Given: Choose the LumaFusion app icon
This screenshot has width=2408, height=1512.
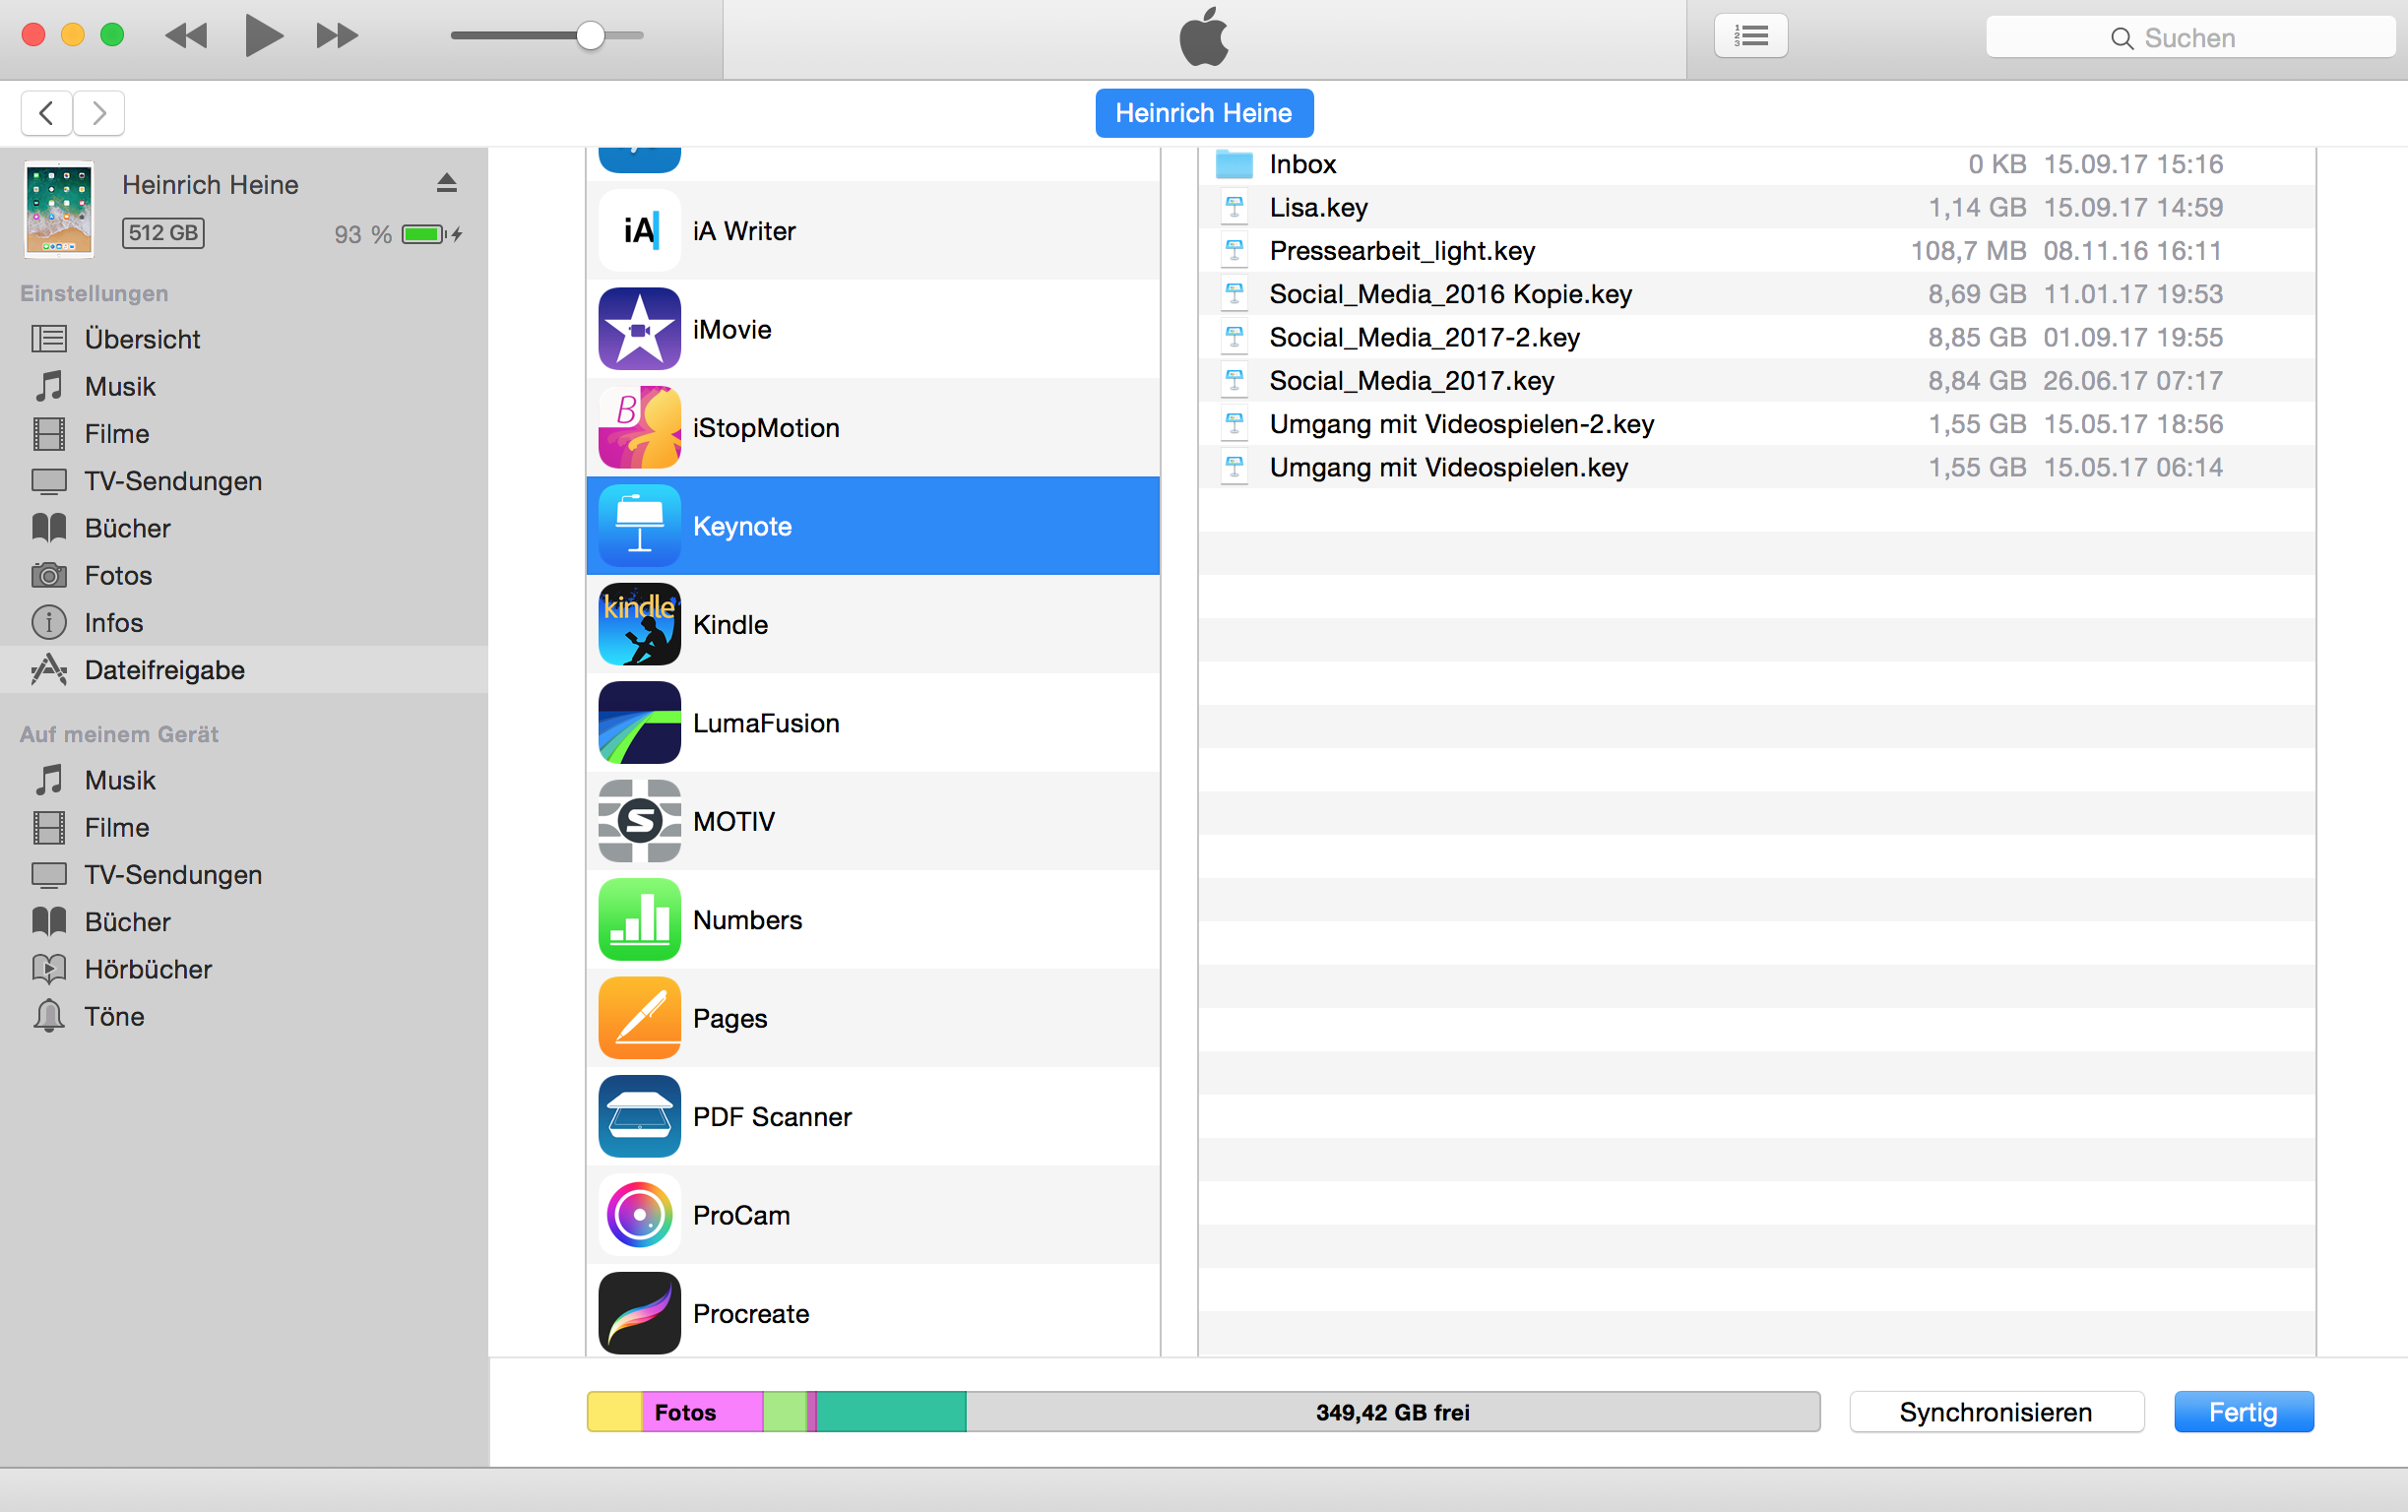Looking at the screenshot, I should tap(639, 723).
